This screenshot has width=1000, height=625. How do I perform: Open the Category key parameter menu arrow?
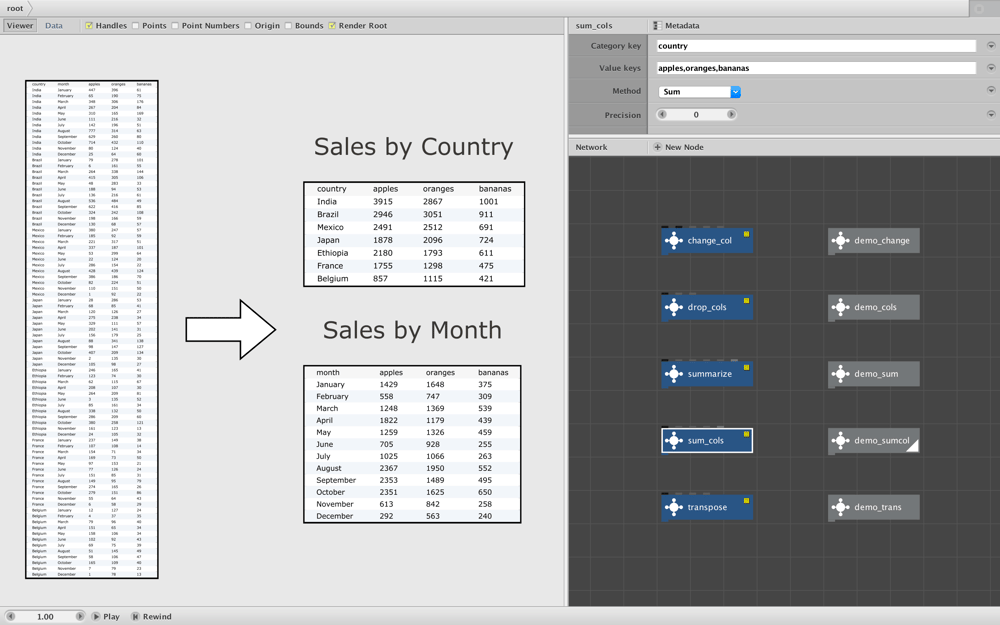click(991, 46)
